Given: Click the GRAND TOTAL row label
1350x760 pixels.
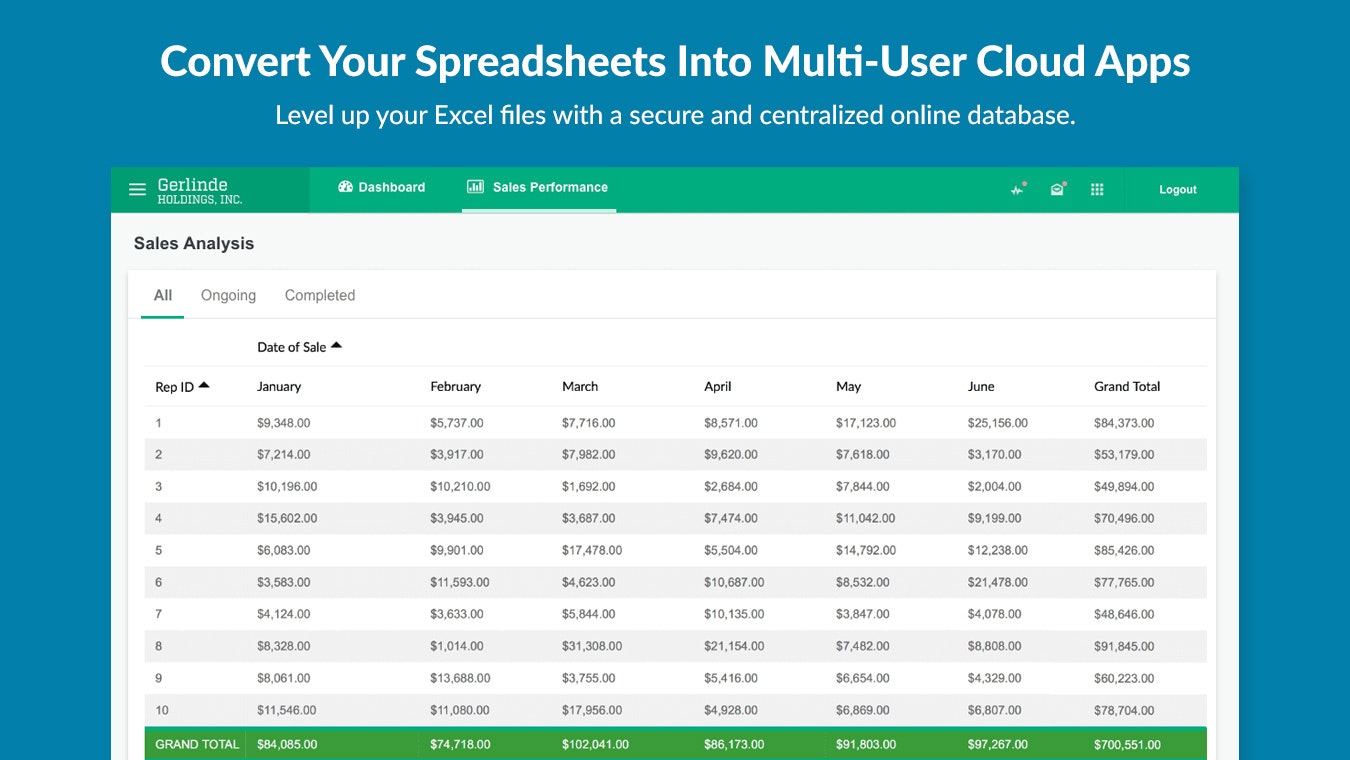Looking at the screenshot, I should tap(197, 744).
